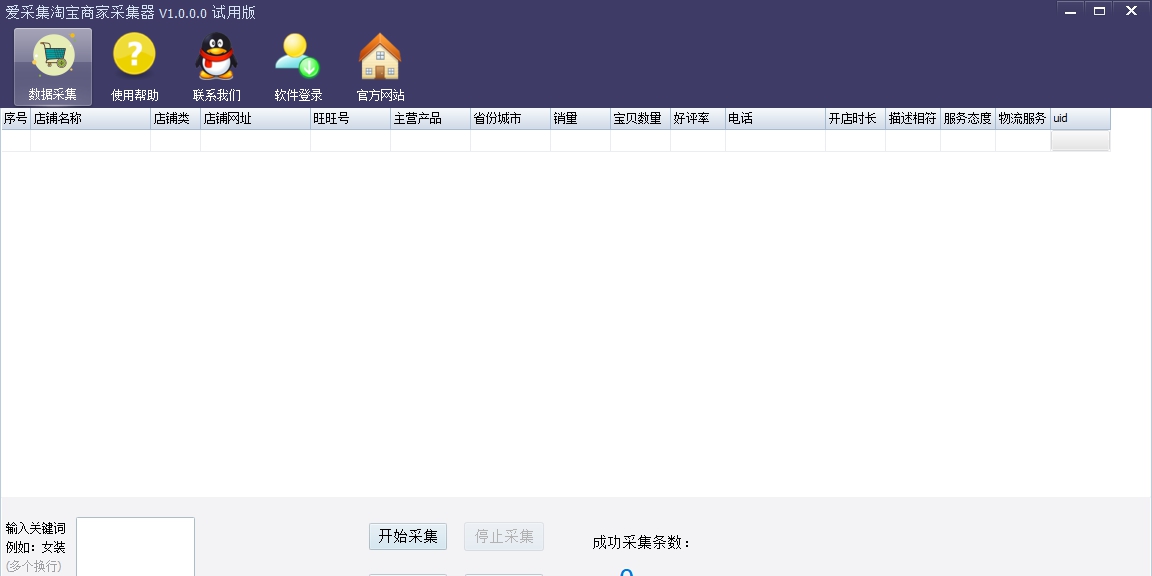
Task: Minimize the 爱采集淘宝商家采集器 window
Action: click(1069, 9)
